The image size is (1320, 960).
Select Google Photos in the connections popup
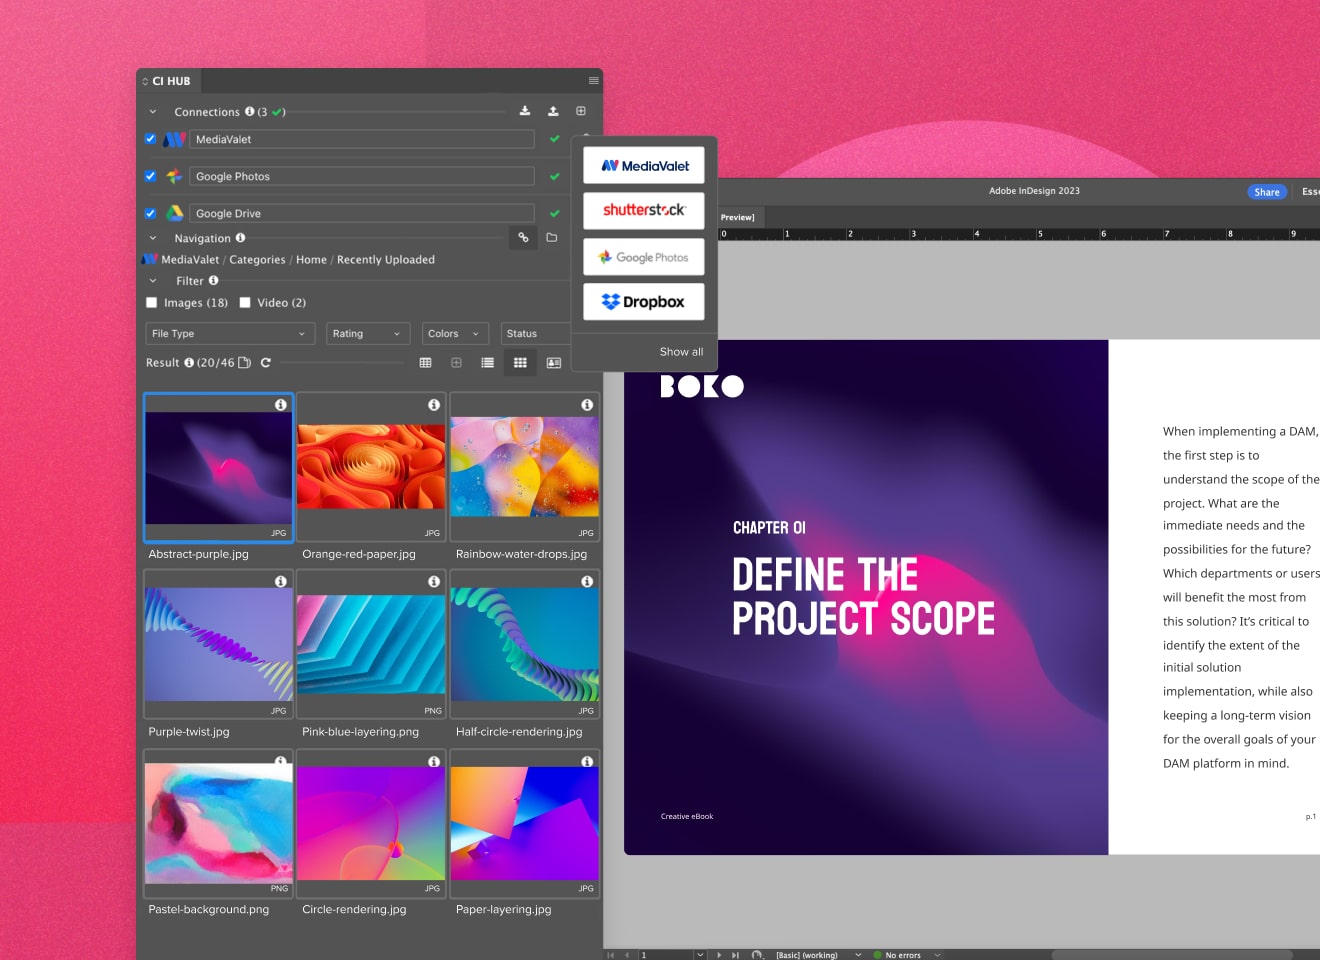[644, 257]
